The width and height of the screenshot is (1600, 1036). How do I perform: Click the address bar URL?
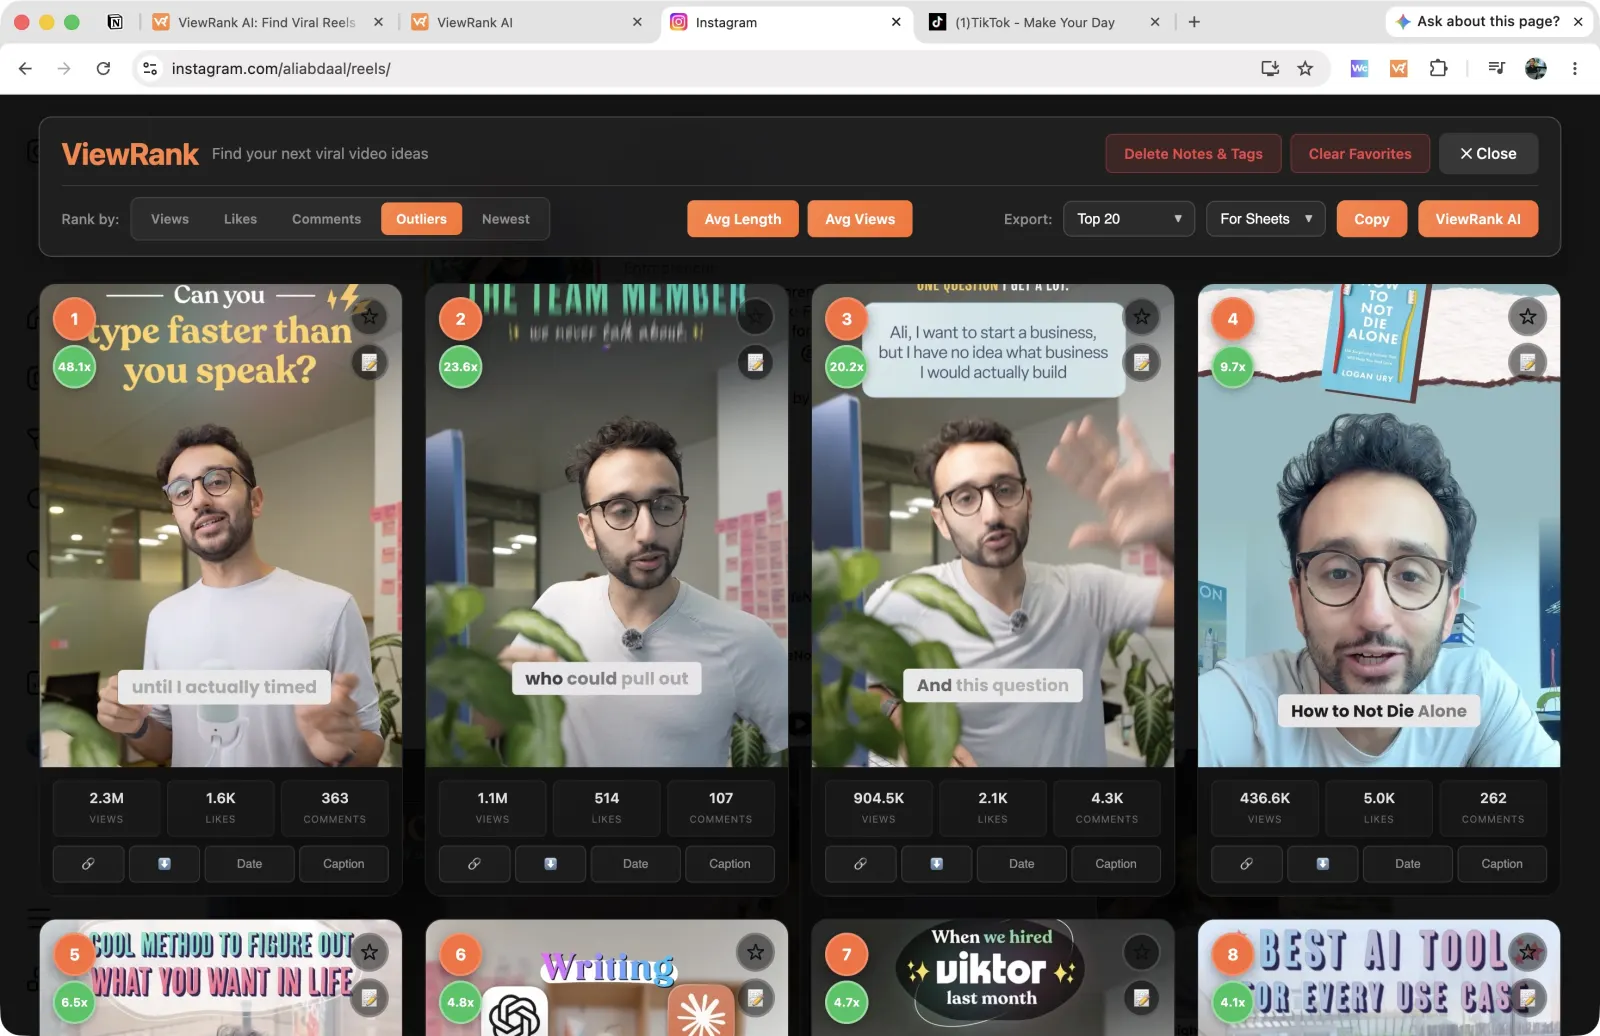click(281, 68)
